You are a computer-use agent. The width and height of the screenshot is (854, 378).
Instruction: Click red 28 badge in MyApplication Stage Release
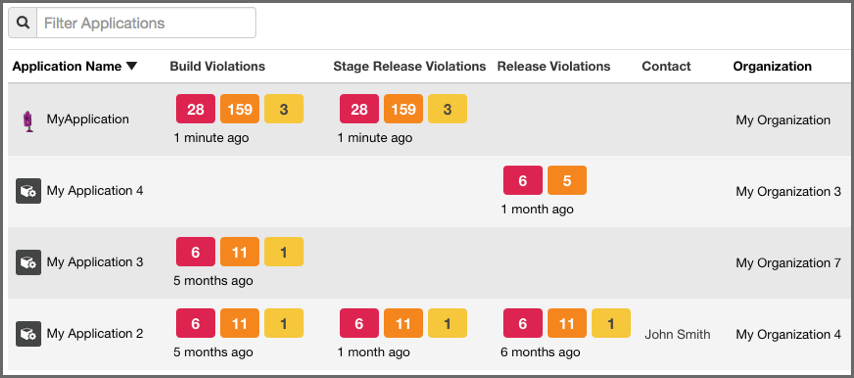[x=359, y=109]
